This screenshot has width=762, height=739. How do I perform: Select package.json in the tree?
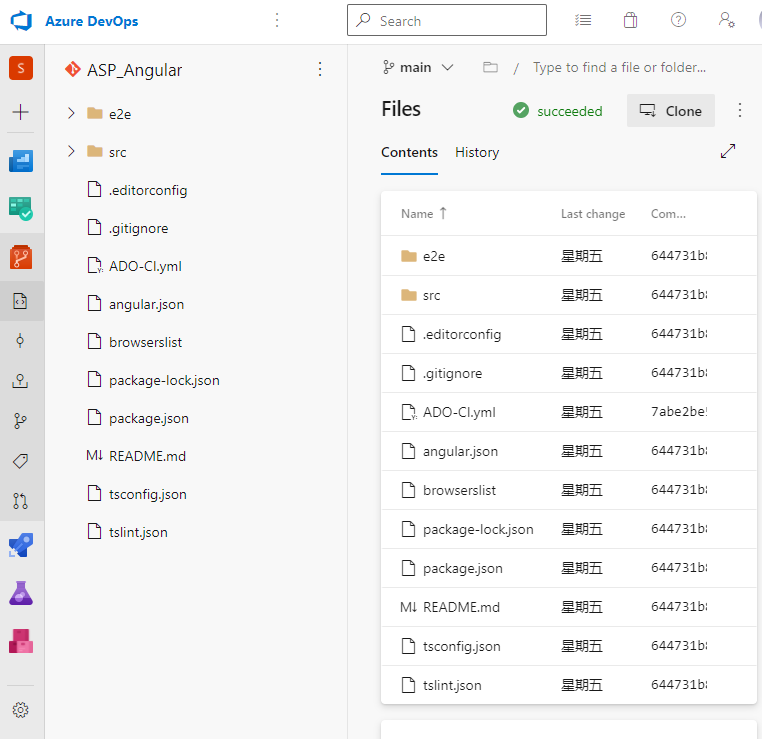pos(149,418)
